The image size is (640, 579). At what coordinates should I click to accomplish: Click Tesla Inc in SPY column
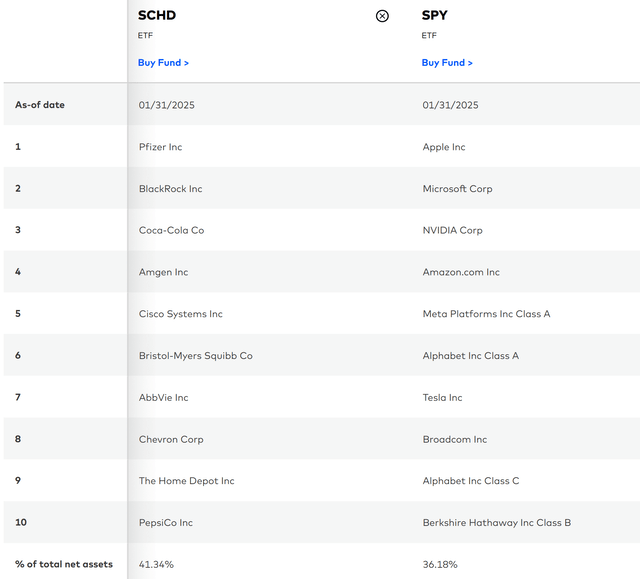[x=442, y=398]
